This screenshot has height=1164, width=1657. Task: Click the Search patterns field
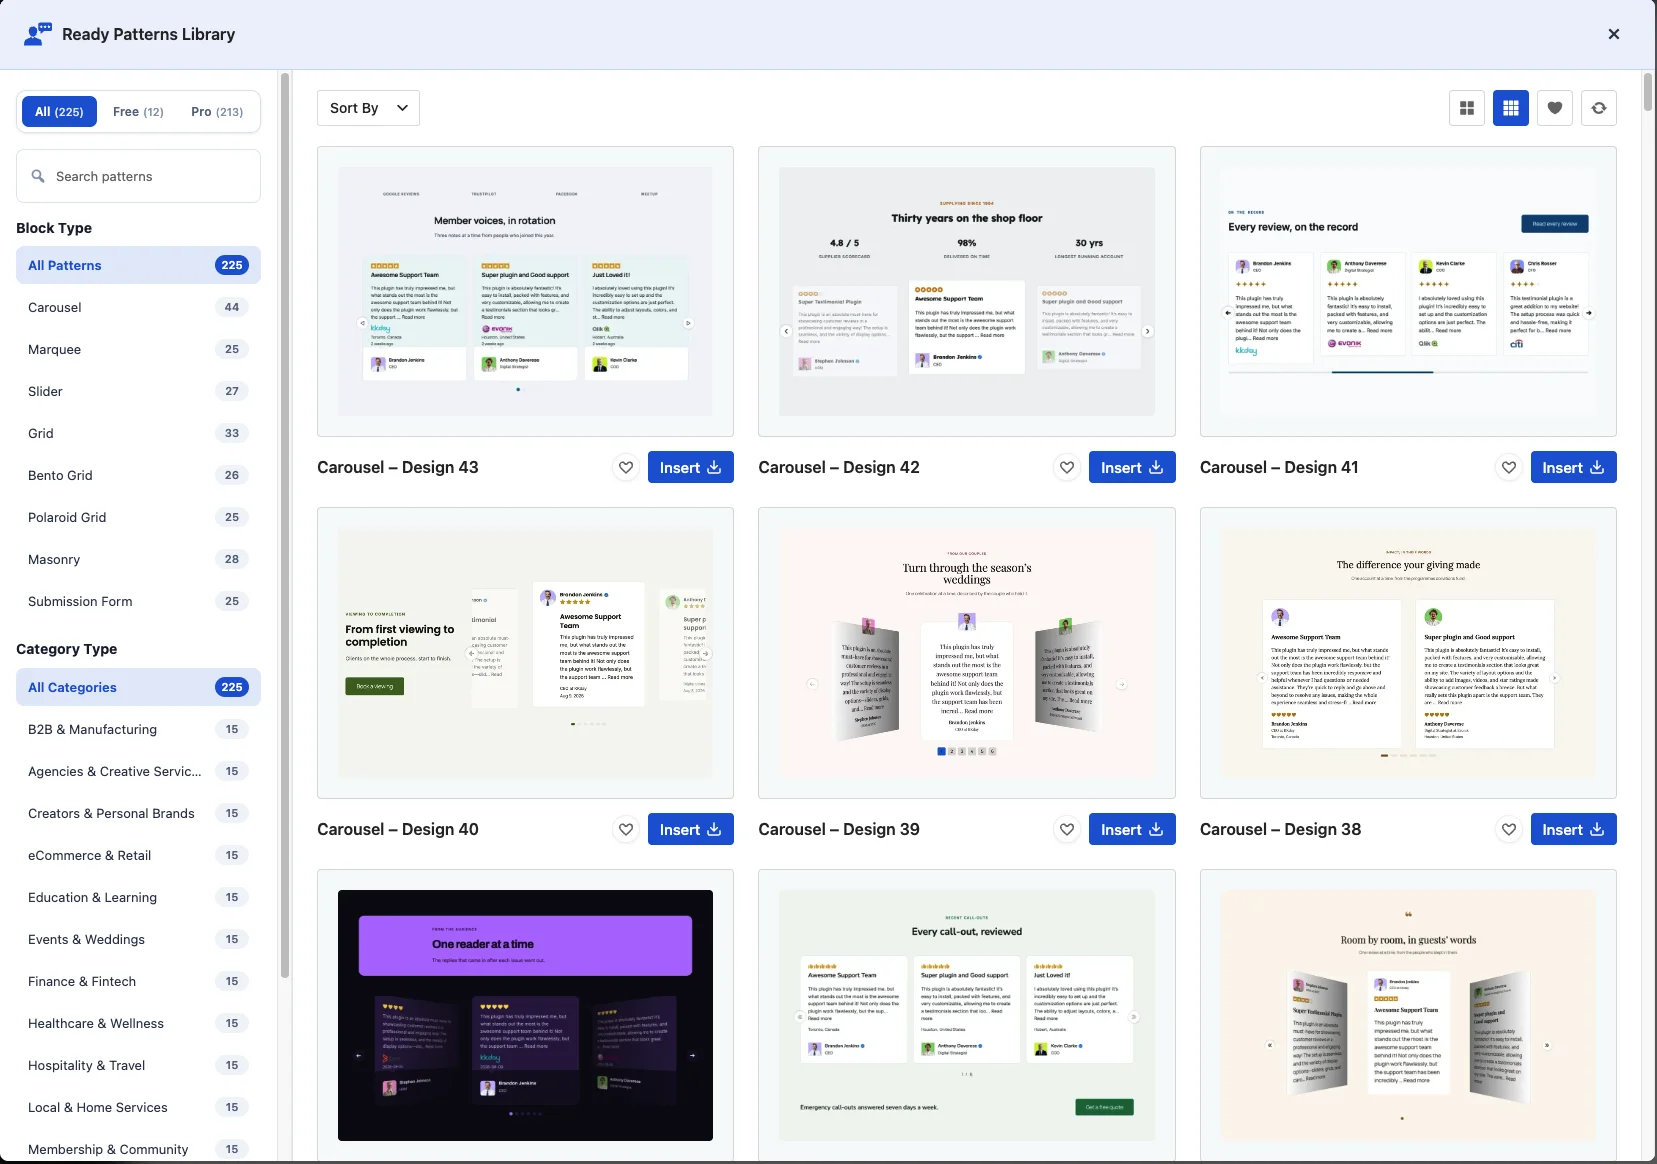point(138,176)
